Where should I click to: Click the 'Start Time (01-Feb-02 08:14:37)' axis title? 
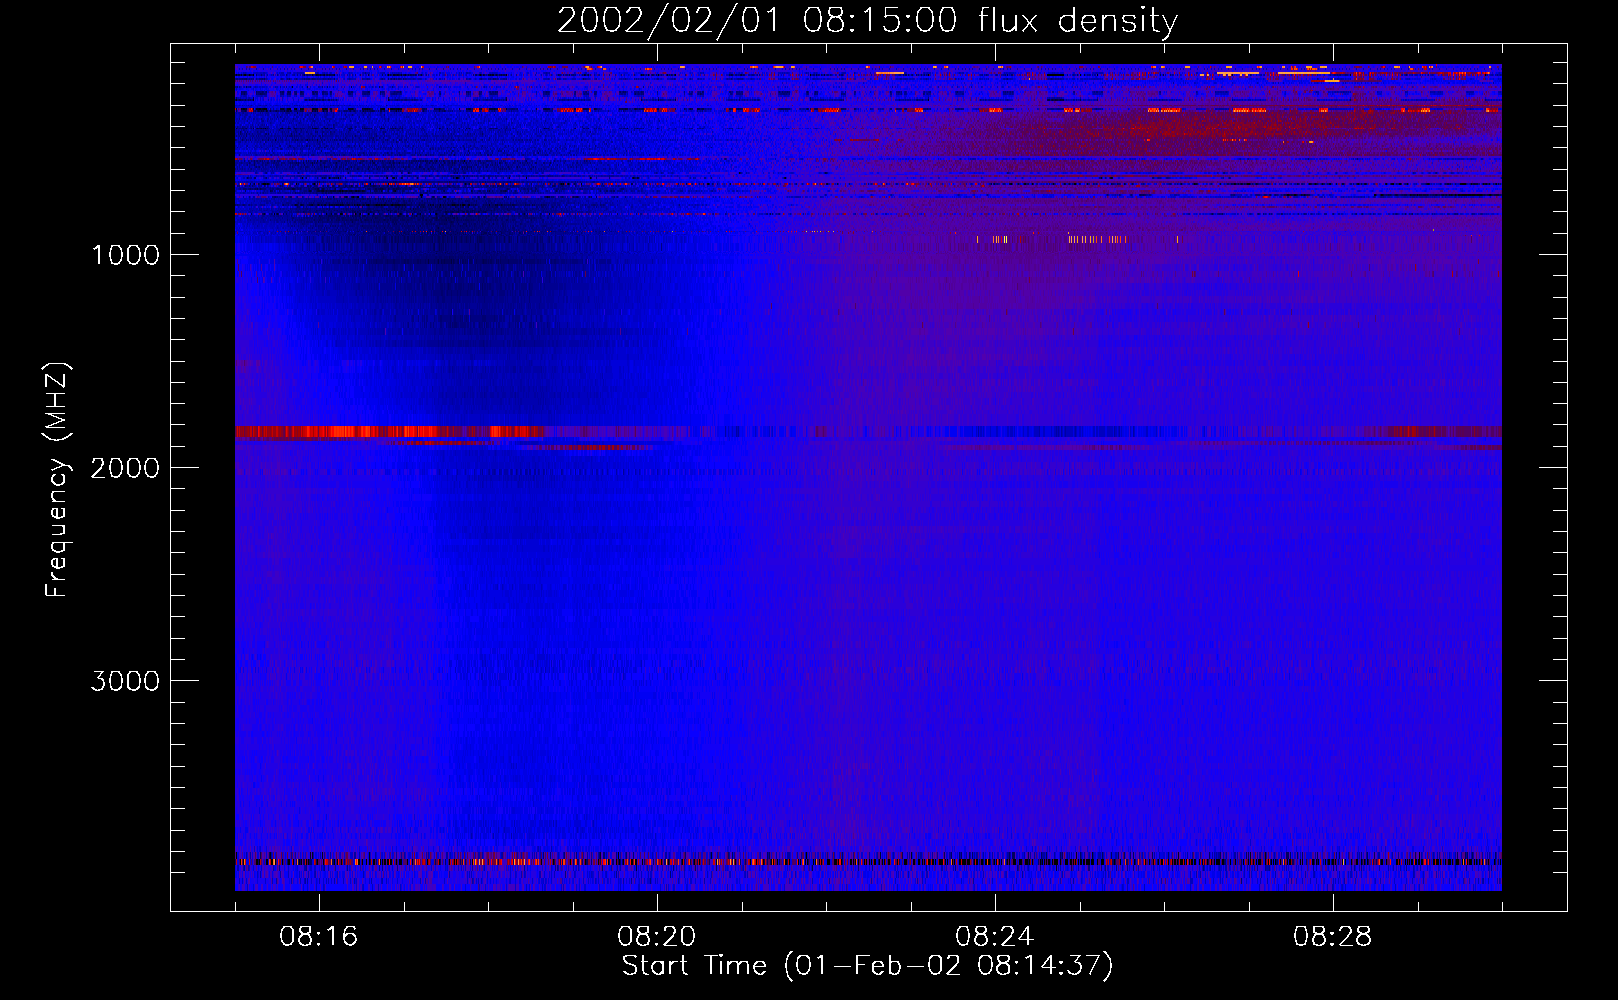[867, 966]
